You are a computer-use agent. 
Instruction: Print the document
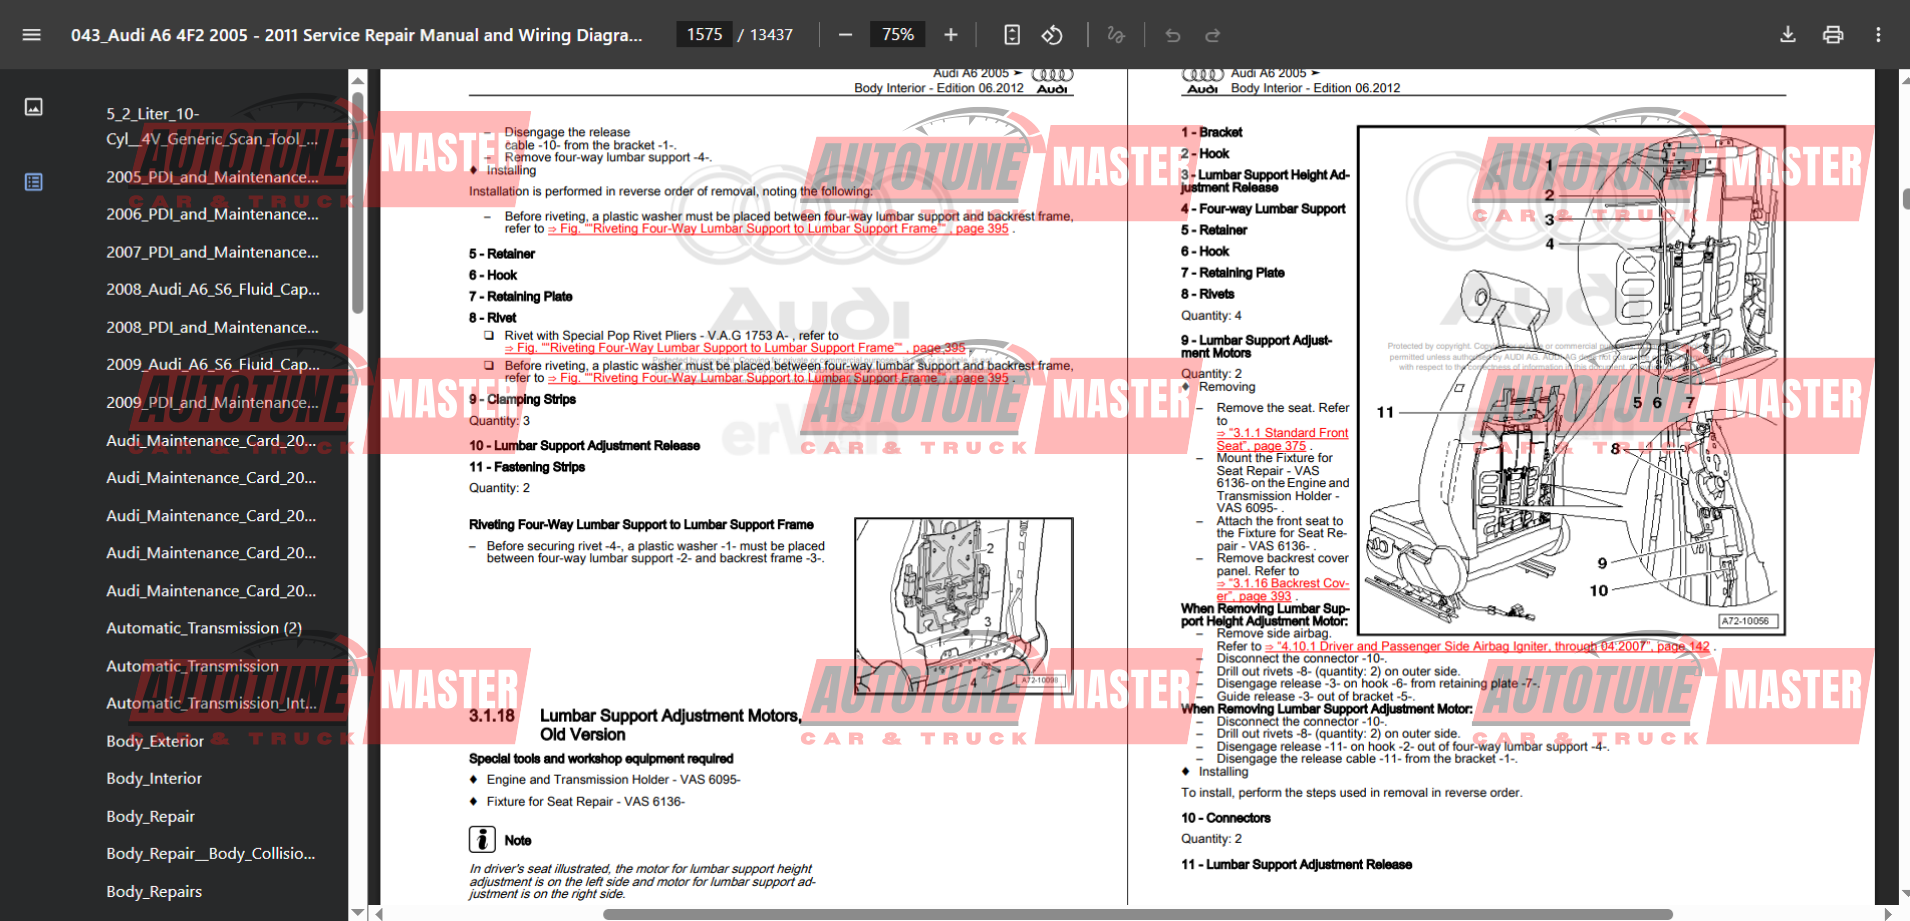[1832, 35]
